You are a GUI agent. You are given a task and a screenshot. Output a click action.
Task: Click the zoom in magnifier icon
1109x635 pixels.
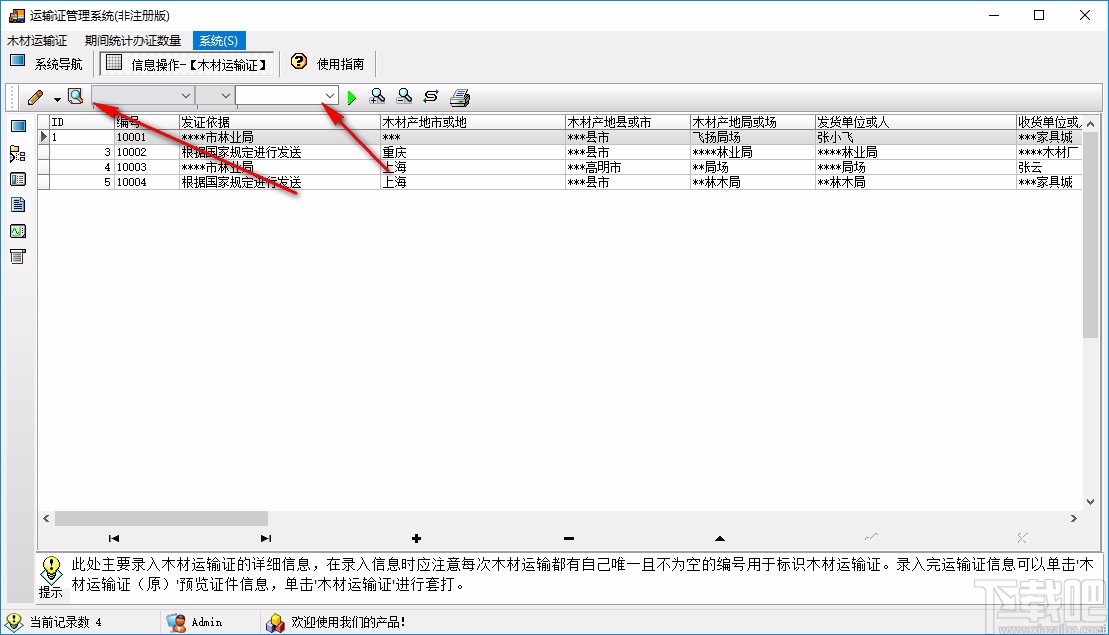(379, 96)
